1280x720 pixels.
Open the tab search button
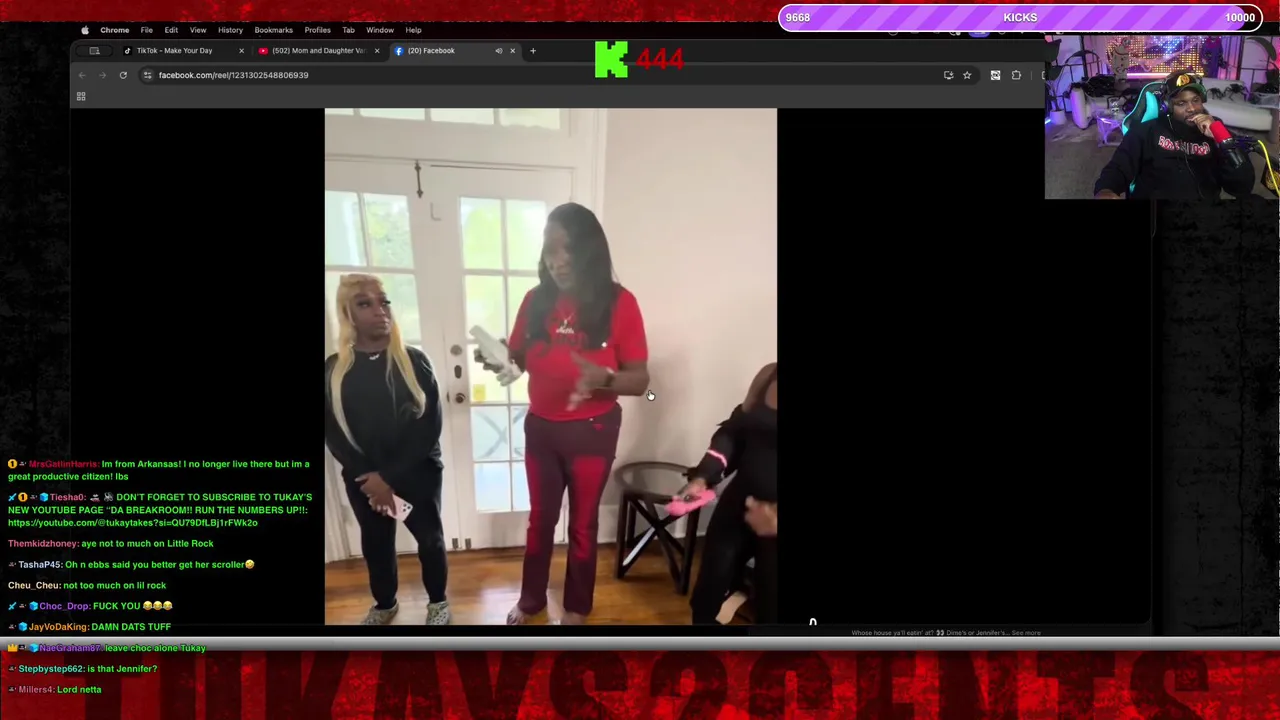point(95,51)
